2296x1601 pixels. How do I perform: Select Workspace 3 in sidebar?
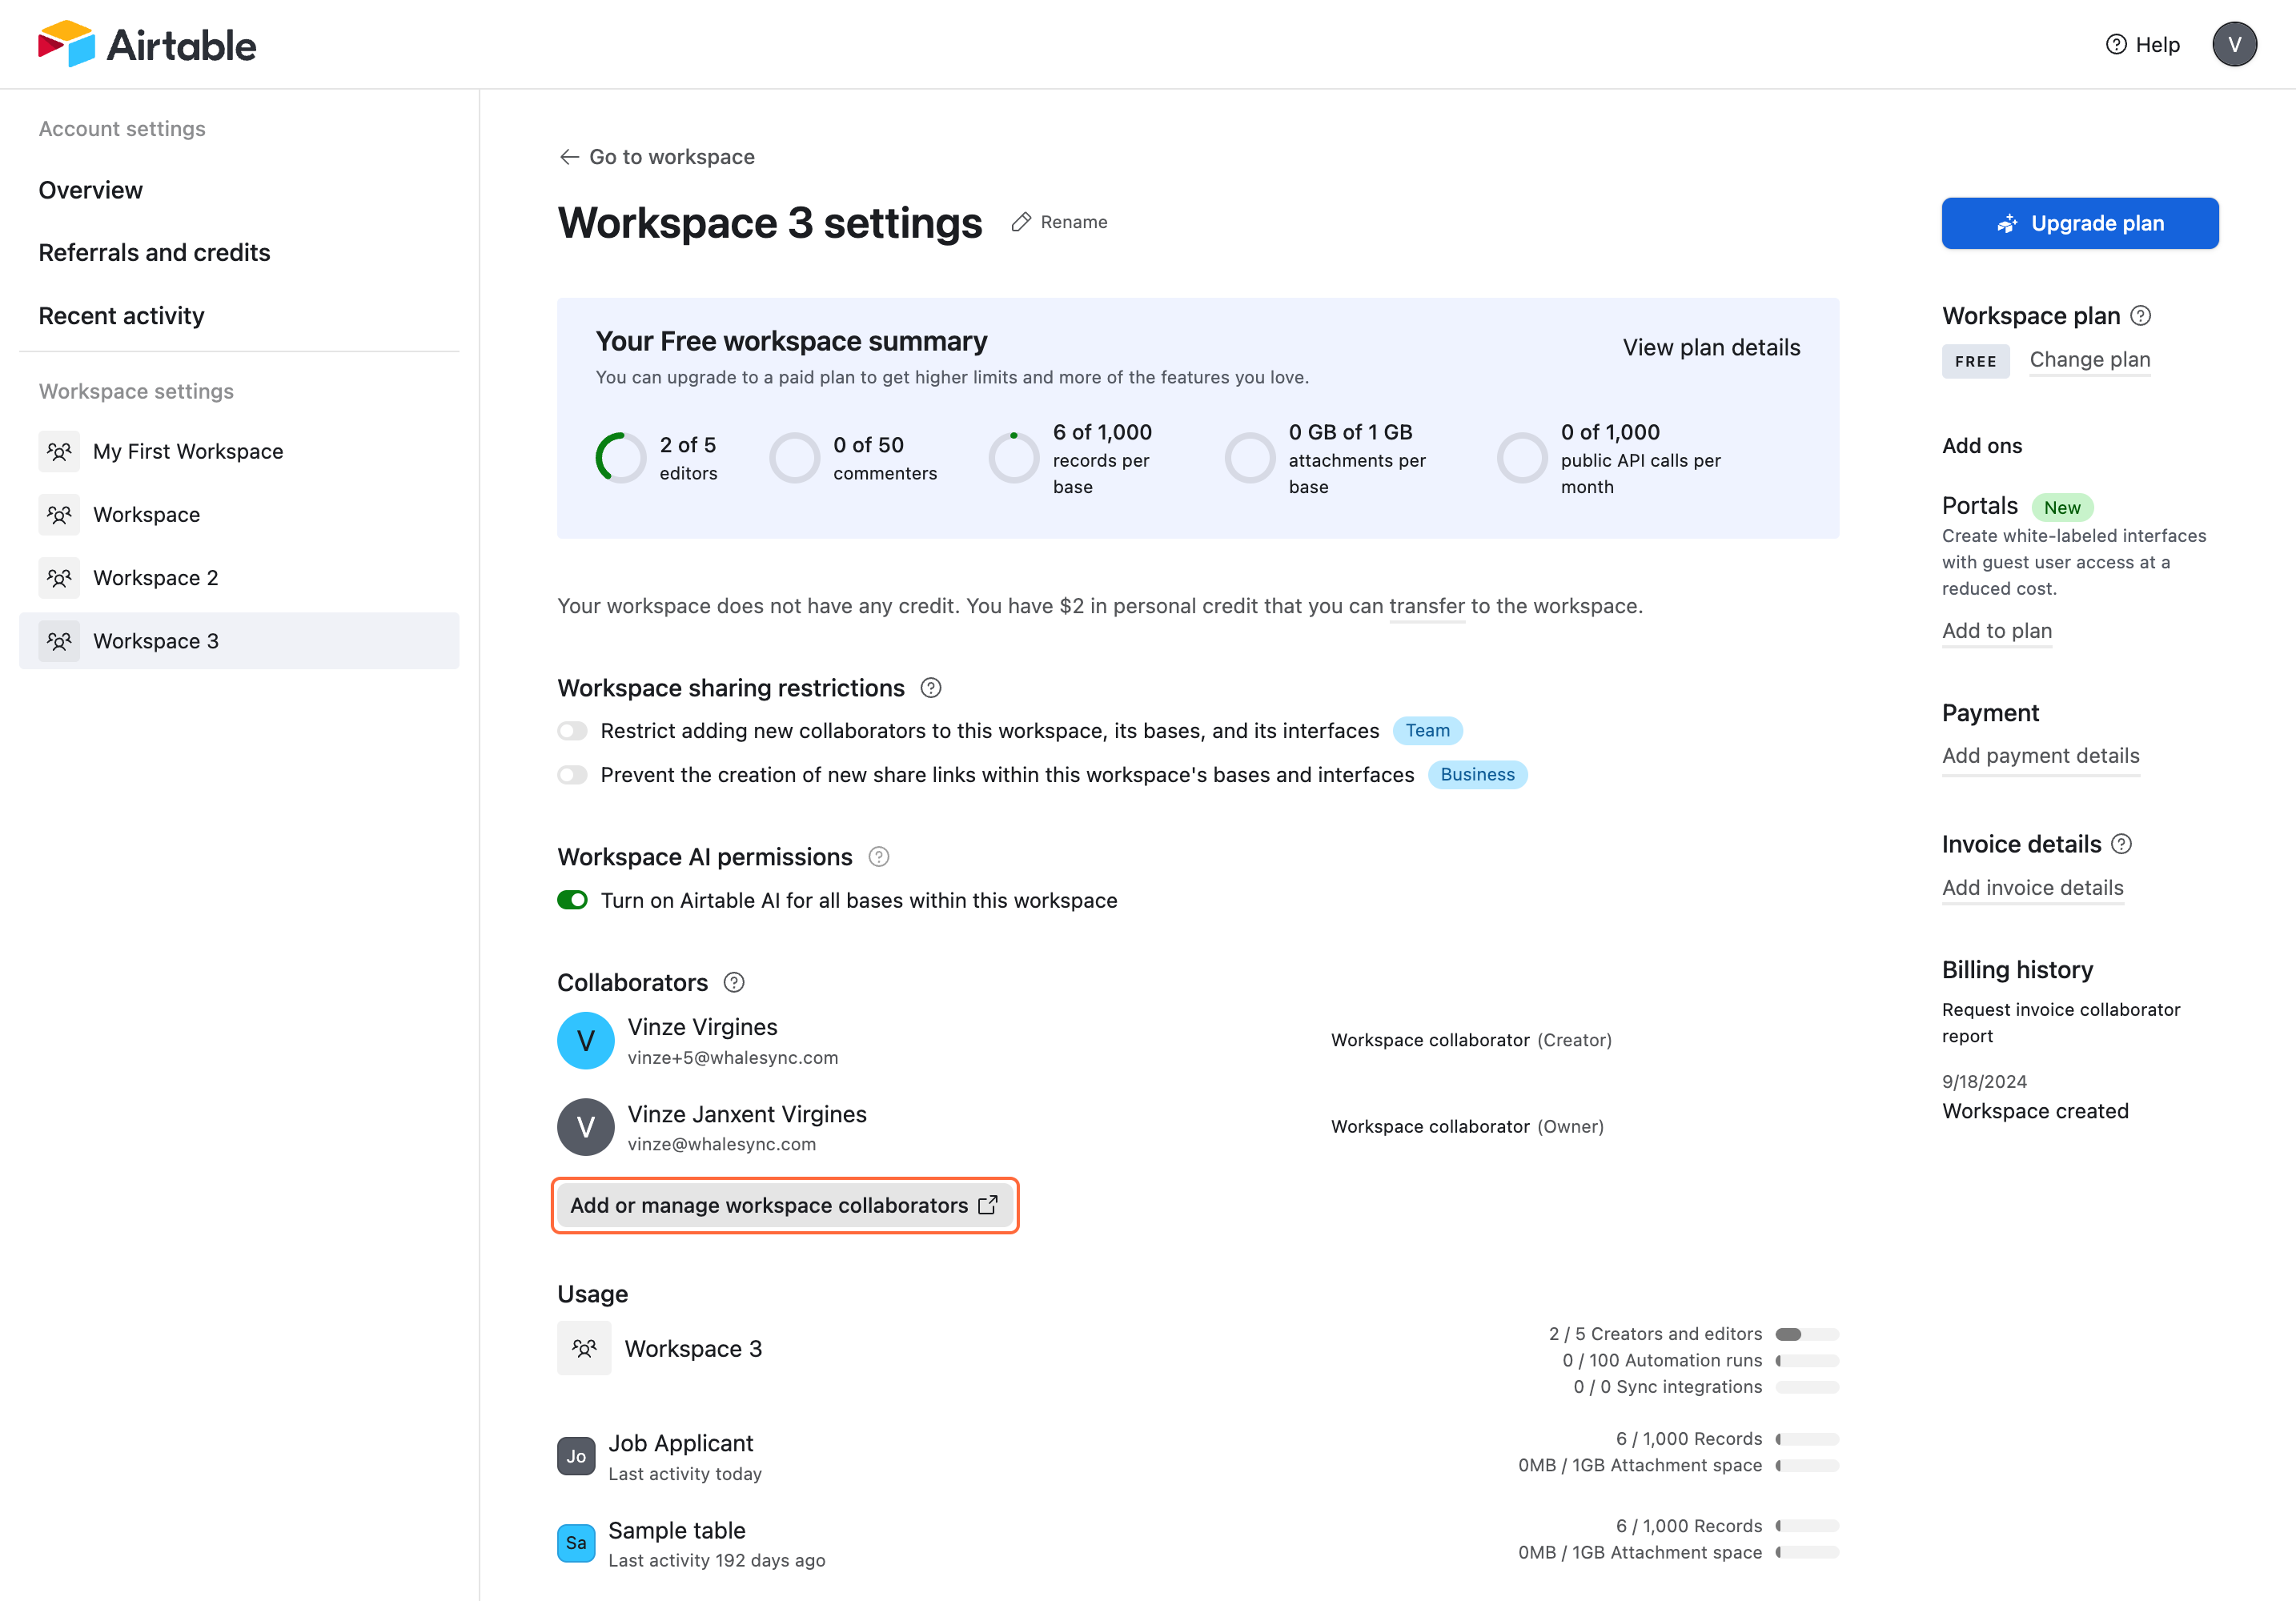click(x=239, y=641)
